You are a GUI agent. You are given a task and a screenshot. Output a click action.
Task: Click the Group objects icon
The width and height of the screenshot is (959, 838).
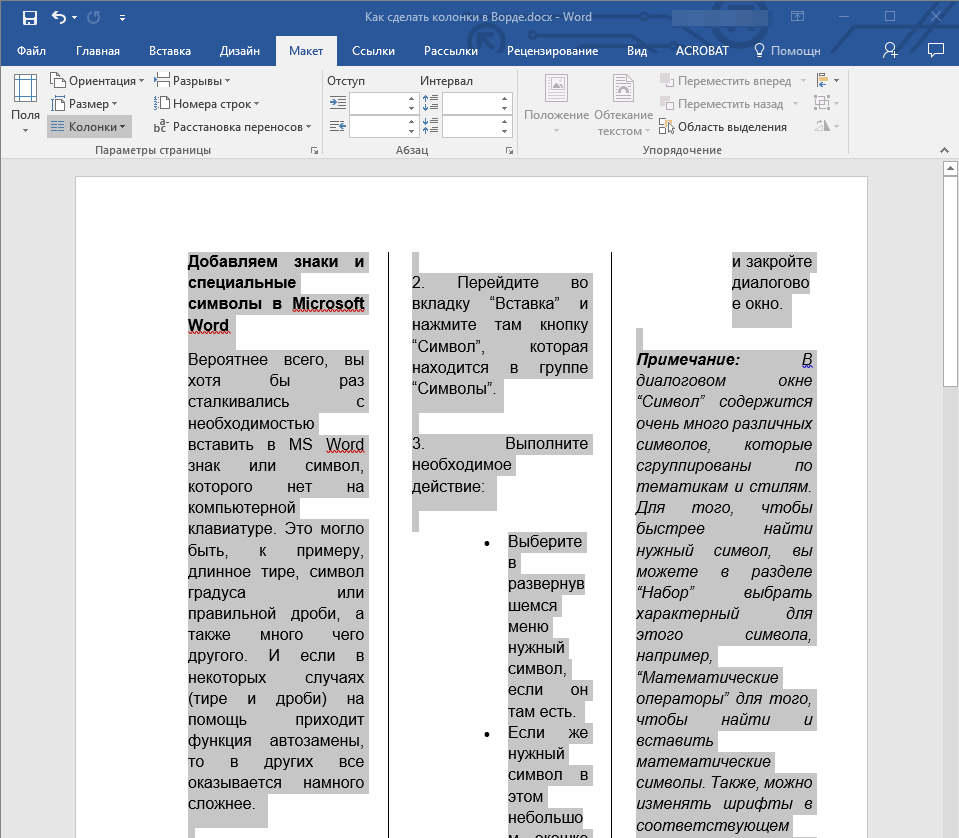826,103
